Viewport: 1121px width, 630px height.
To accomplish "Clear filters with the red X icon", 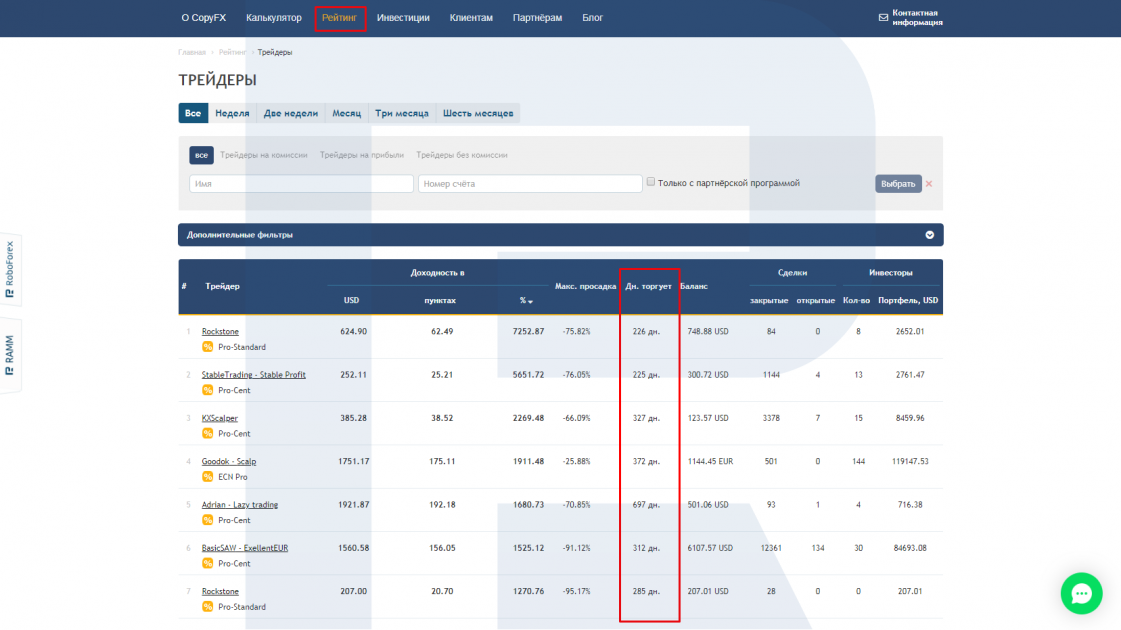I will point(929,184).
